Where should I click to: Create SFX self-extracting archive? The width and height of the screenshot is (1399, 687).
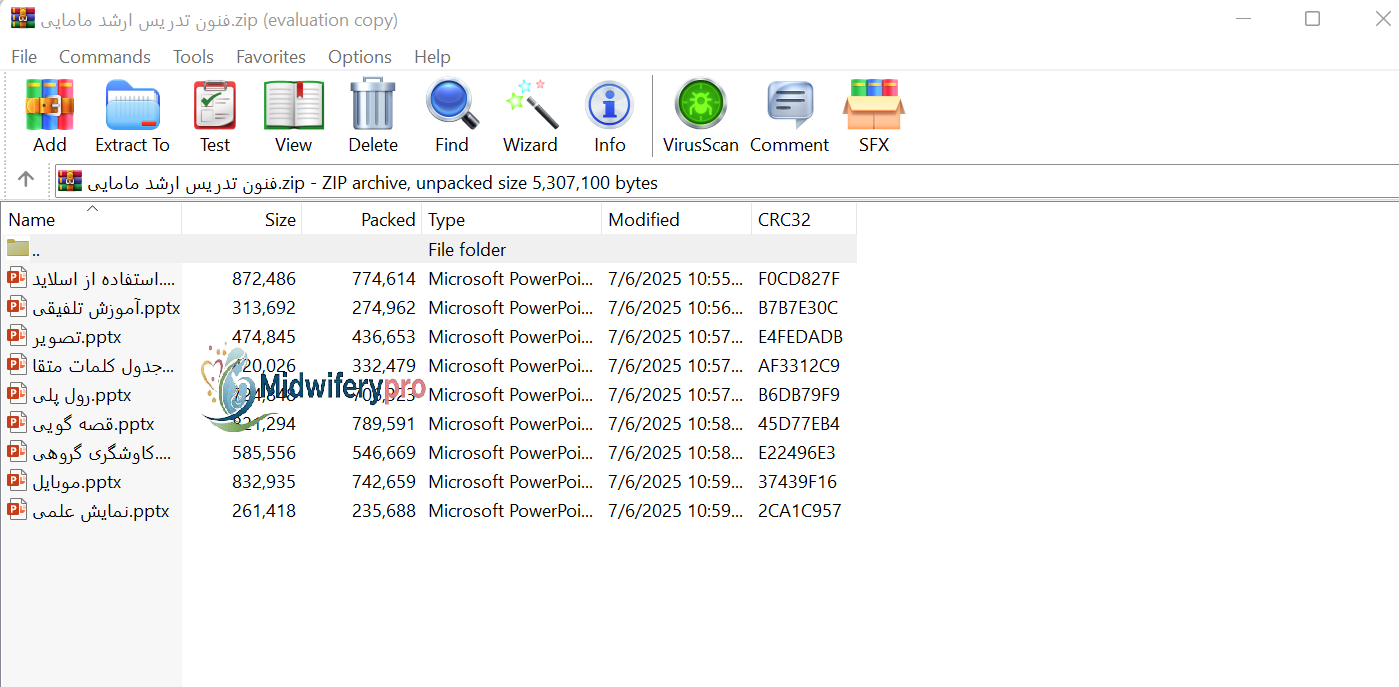click(873, 115)
